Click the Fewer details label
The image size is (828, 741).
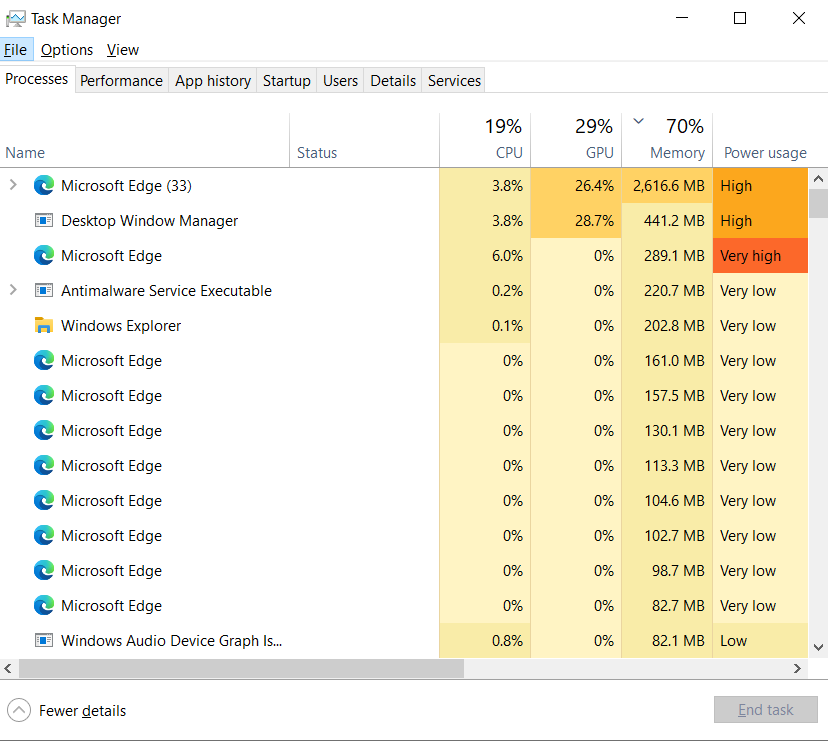pyautogui.click(x=83, y=711)
